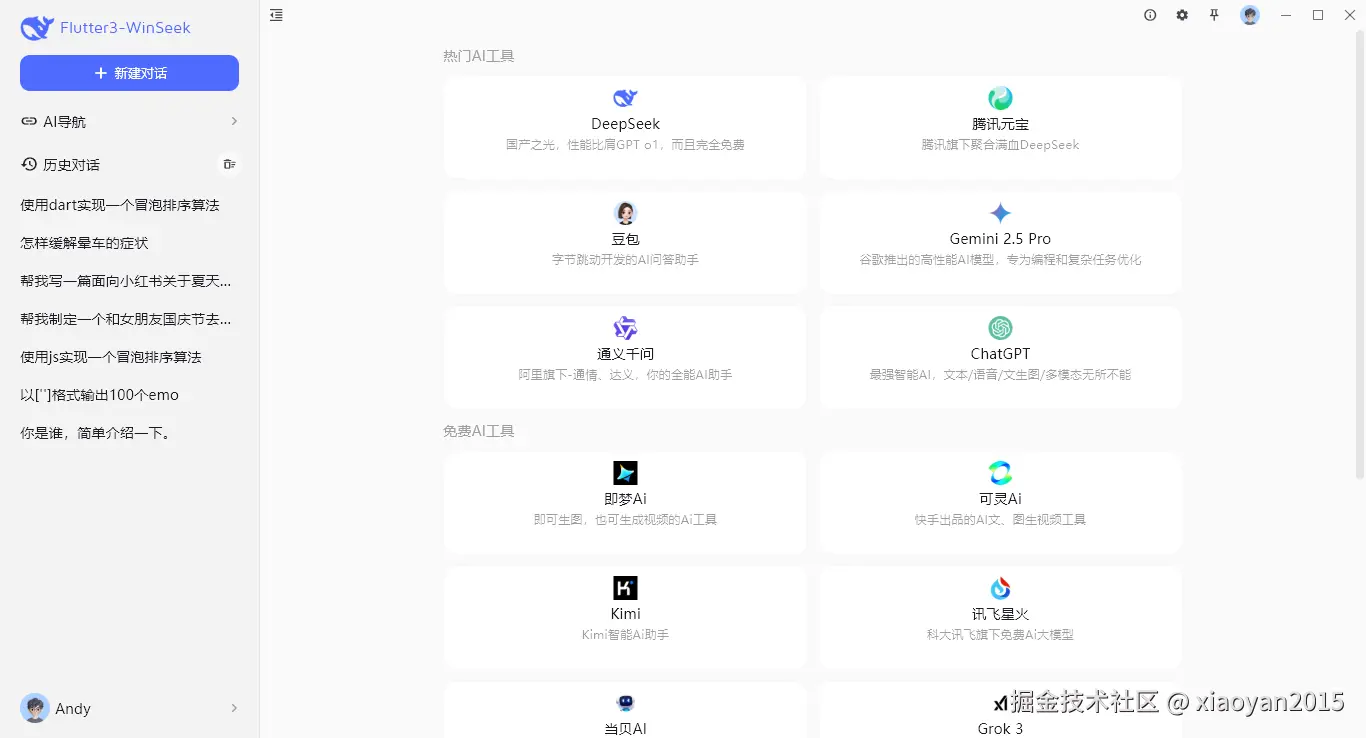Screen dimensions: 1366x738
Task: Open the DeepSeek card title
Action: click(x=625, y=124)
